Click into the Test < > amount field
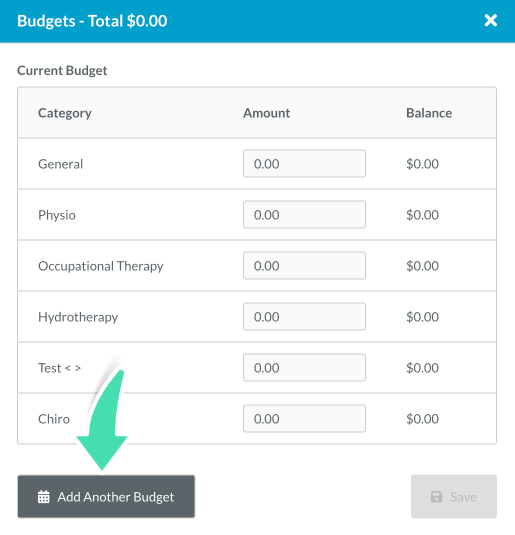This screenshot has width=515, height=535. (304, 367)
